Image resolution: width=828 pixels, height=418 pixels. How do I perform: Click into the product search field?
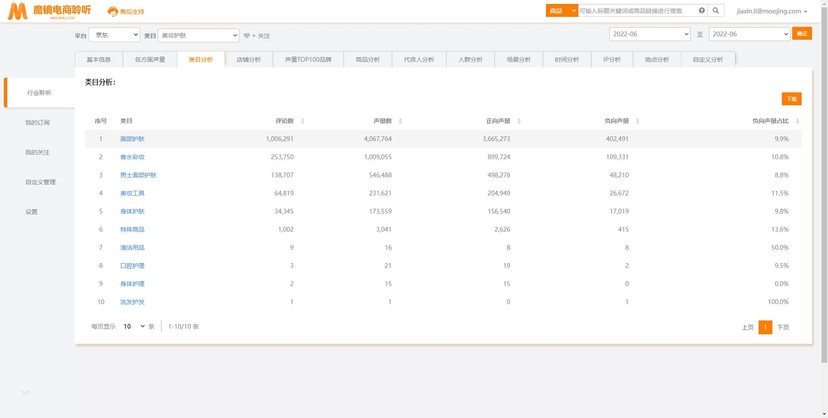pos(637,11)
